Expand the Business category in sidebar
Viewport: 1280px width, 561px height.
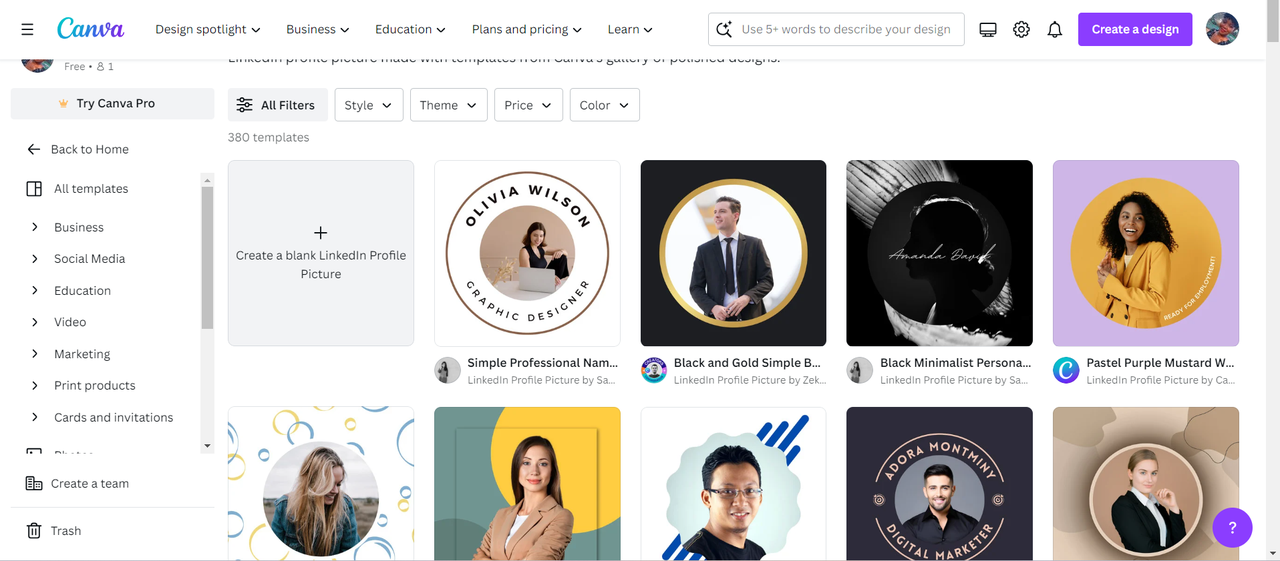pyautogui.click(x=35, y=227)
